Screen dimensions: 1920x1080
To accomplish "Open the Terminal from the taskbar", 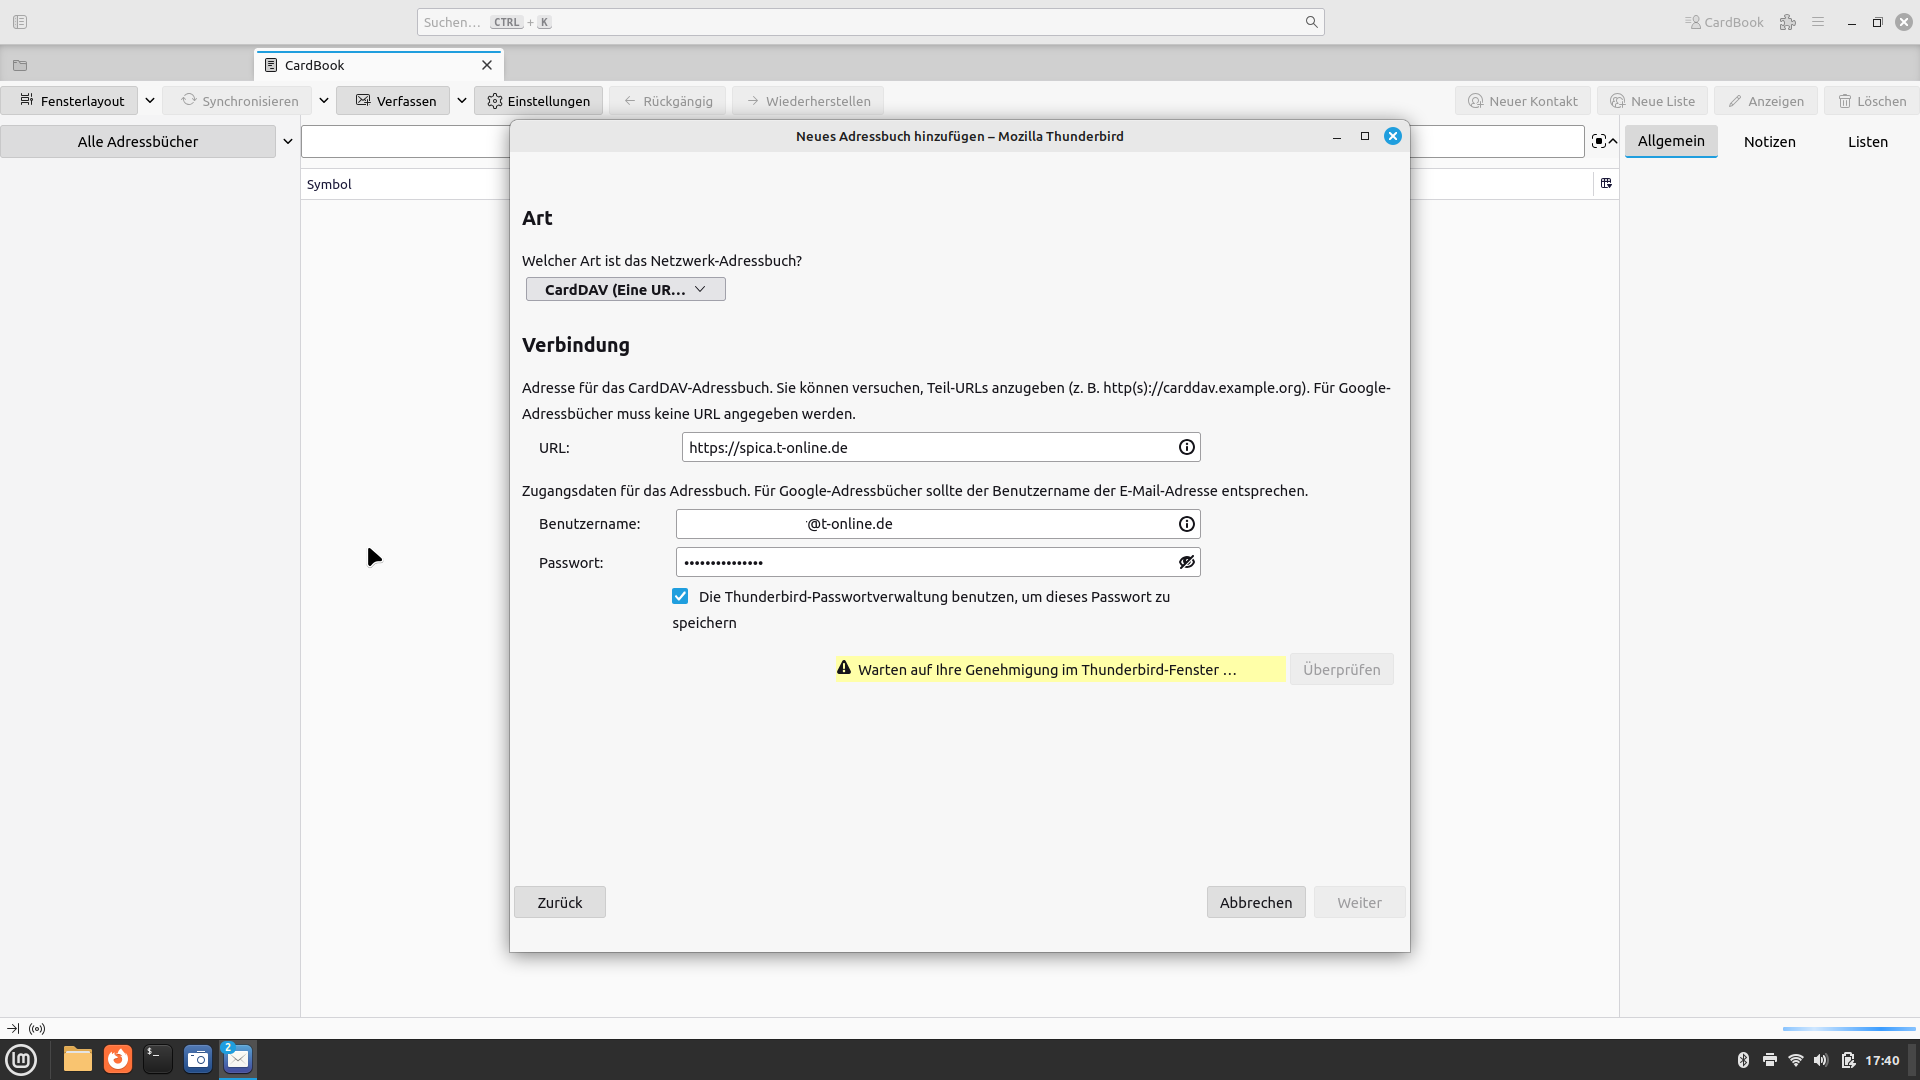I will [158, 1059].
